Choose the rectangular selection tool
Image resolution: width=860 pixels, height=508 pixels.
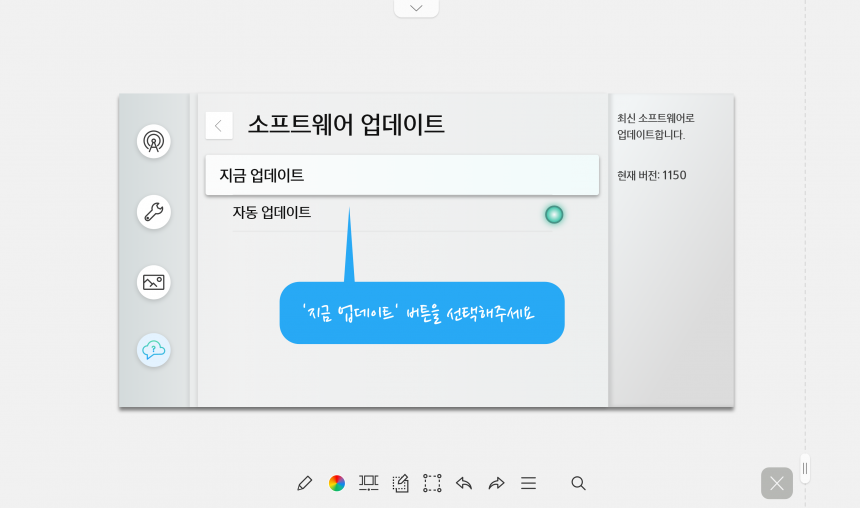pos(432,483)
